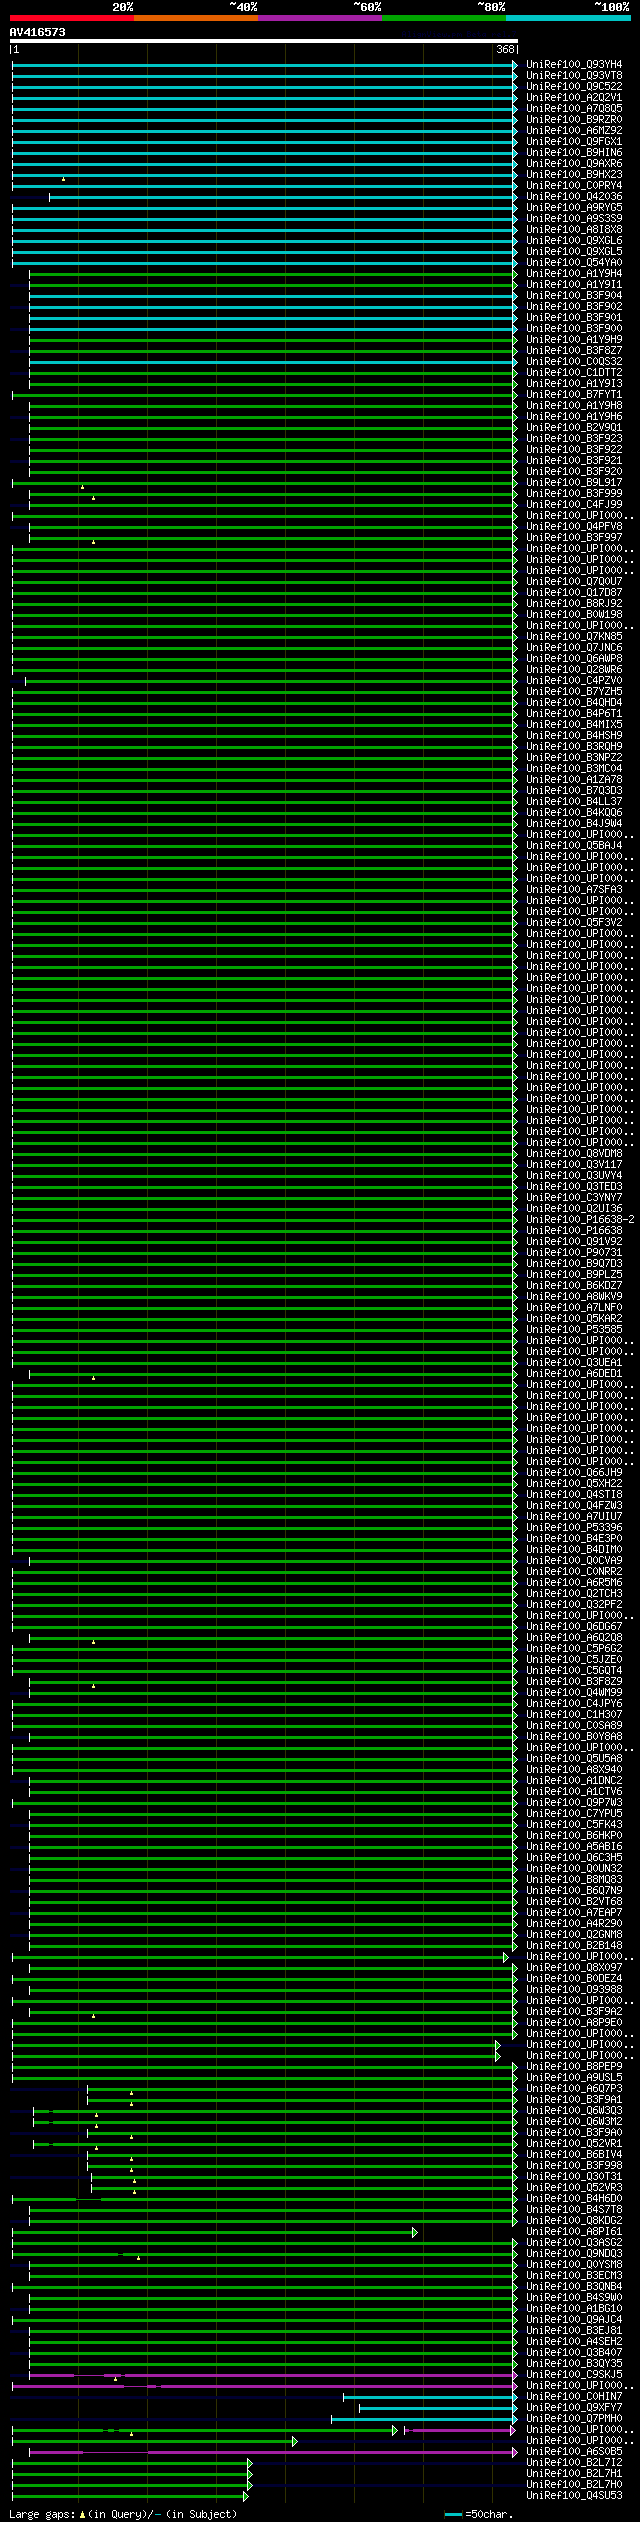Select hit label UniRef100_A9S3S9
The image size is (640, 2522).
pyautogui.click(x=574, y=219)
